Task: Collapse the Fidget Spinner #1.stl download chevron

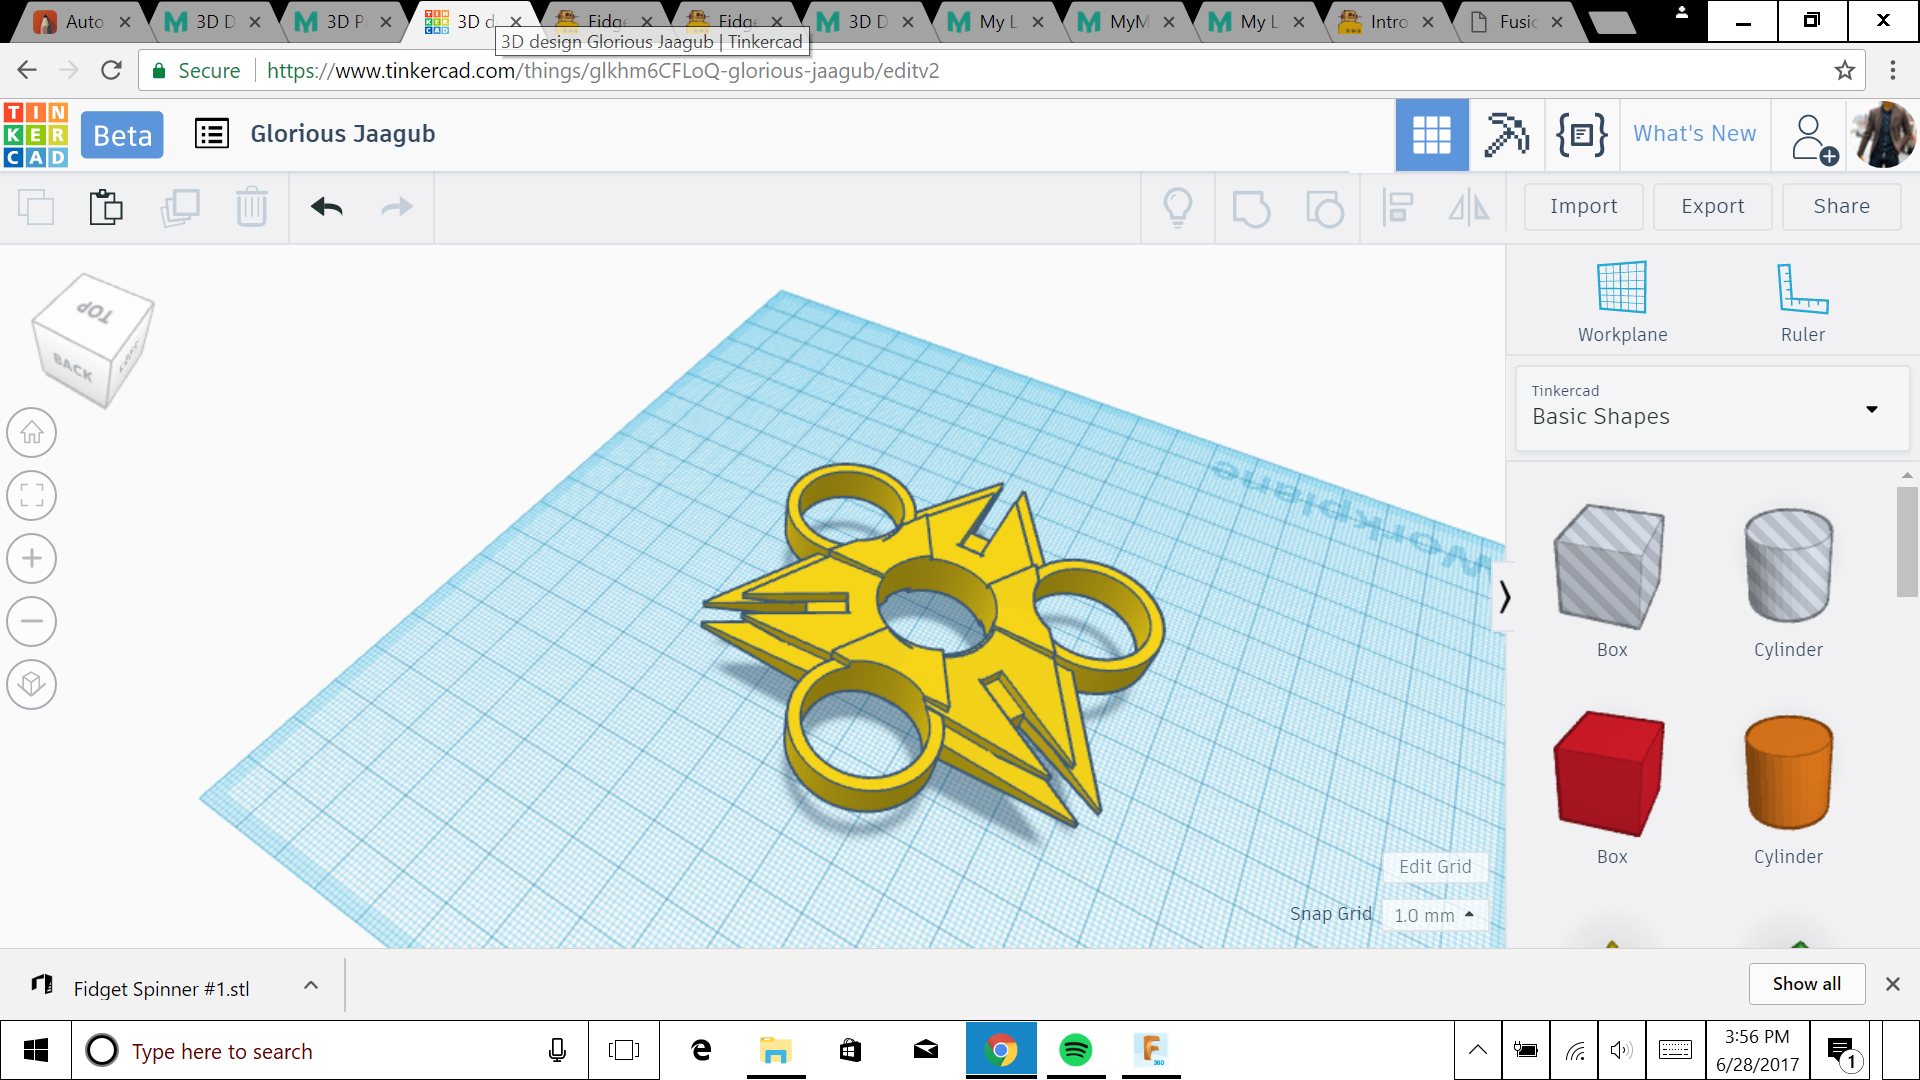Action: pyautogui.click(x=310, y=985)
